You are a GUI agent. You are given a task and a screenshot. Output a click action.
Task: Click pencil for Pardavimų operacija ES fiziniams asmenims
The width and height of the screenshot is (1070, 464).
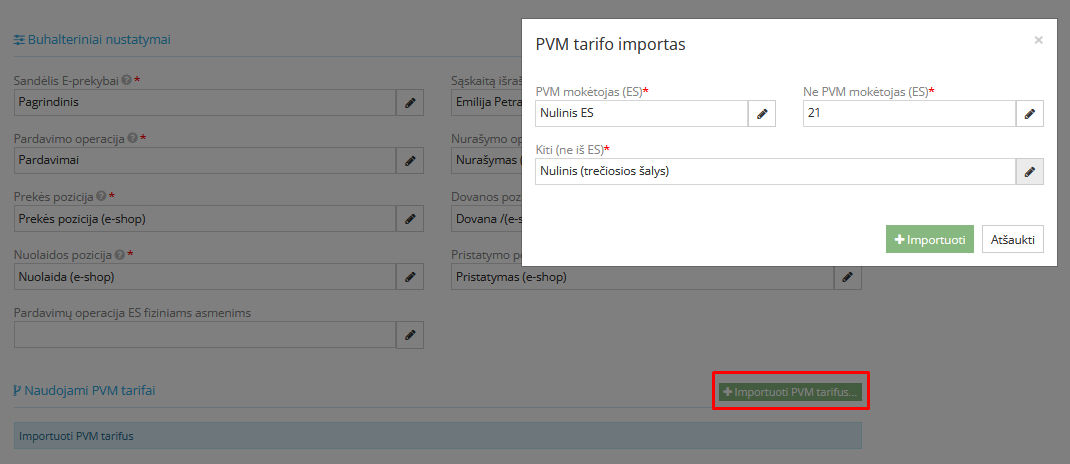pos(410,335)
